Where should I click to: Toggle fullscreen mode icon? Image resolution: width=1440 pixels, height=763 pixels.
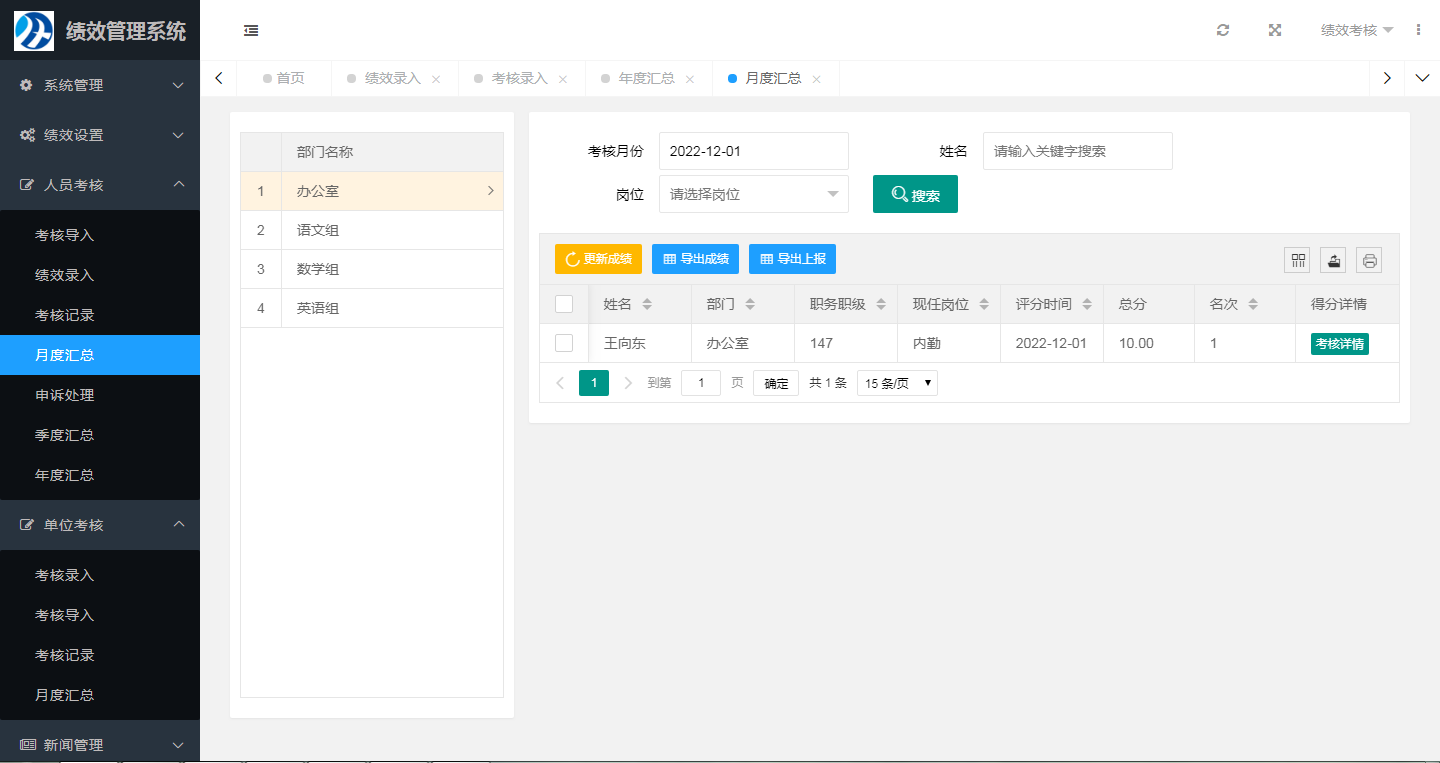point(1275,30)
